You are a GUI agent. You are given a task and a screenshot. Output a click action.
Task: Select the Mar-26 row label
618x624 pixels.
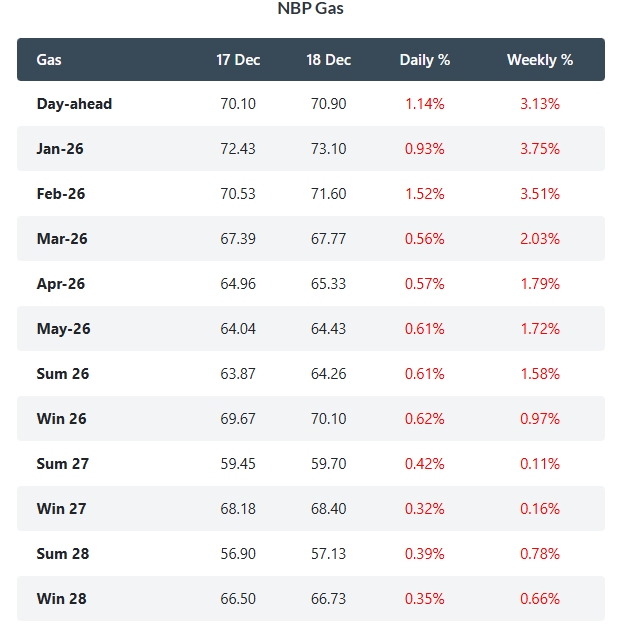pyautogui.click(x=61, y=239)
